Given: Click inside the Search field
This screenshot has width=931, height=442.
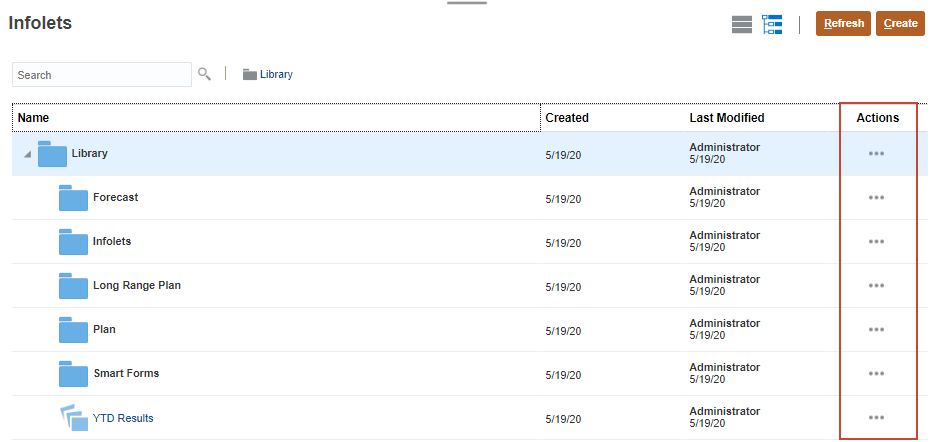Looking at the screenshot, I should pyautogui.click(x=101, y=75).
